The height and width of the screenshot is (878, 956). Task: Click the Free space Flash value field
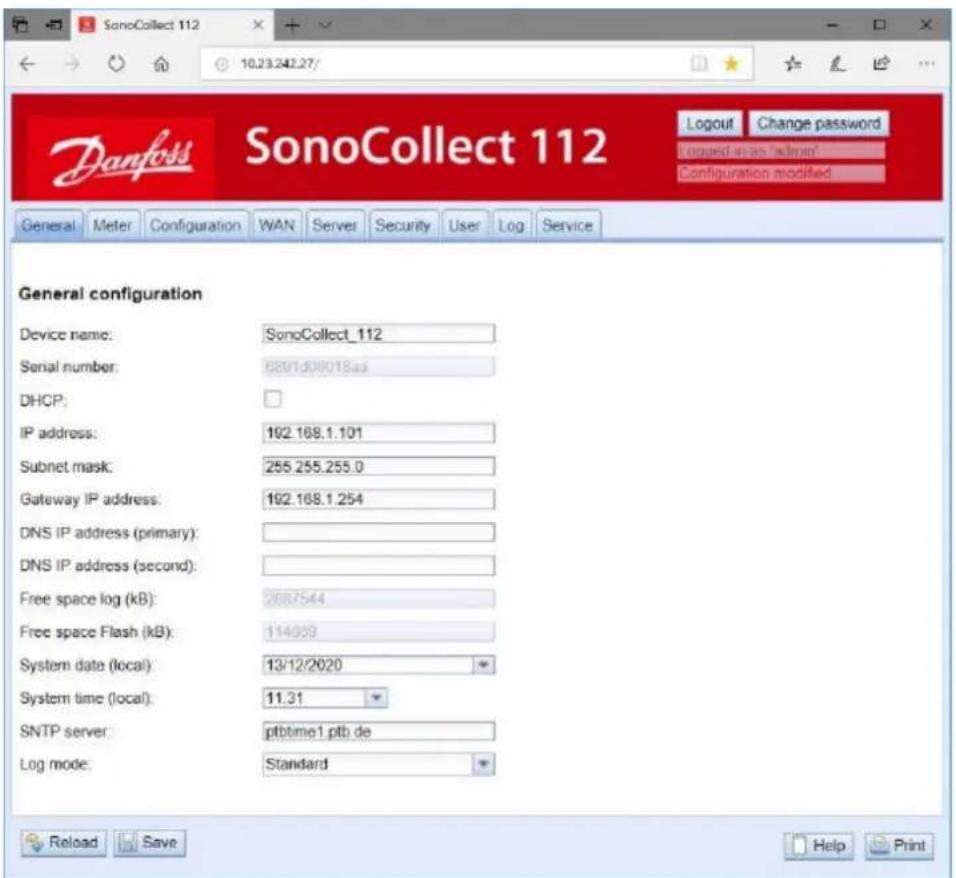click(379, 632)
